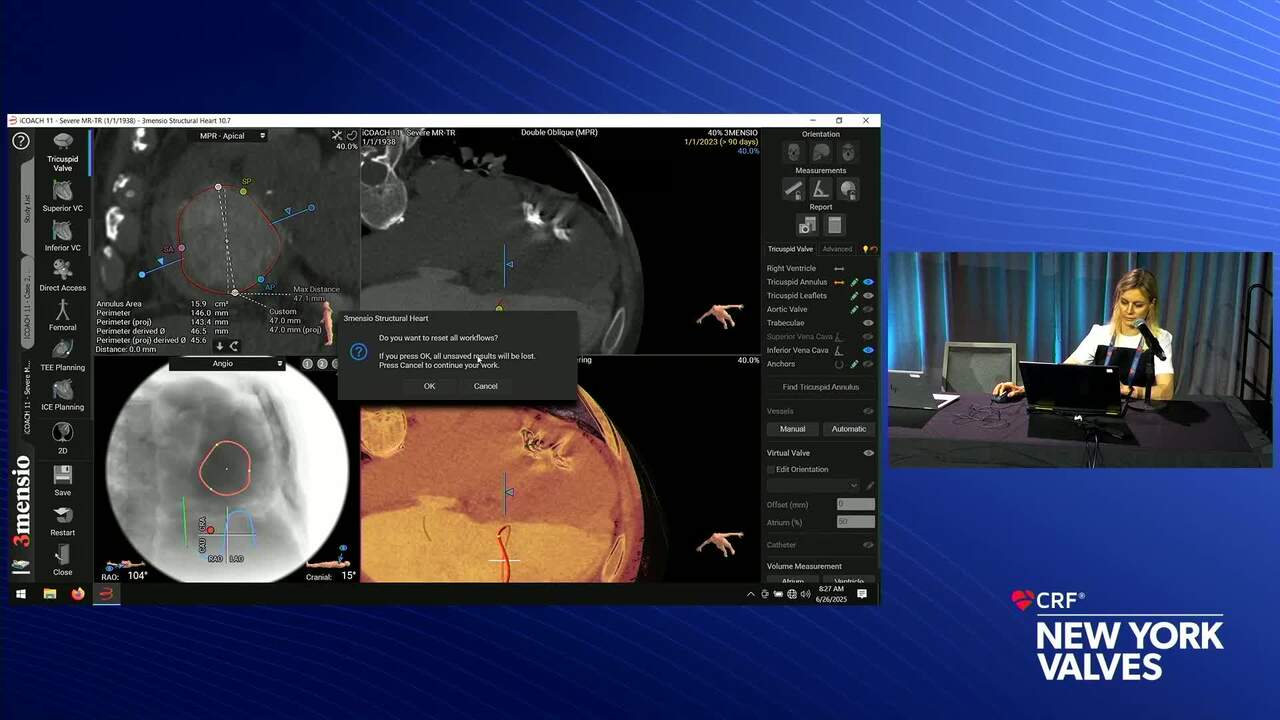Cancel the reset workflows dialog
This screenshot has height=720, width=1280.
tap(485, 386)
